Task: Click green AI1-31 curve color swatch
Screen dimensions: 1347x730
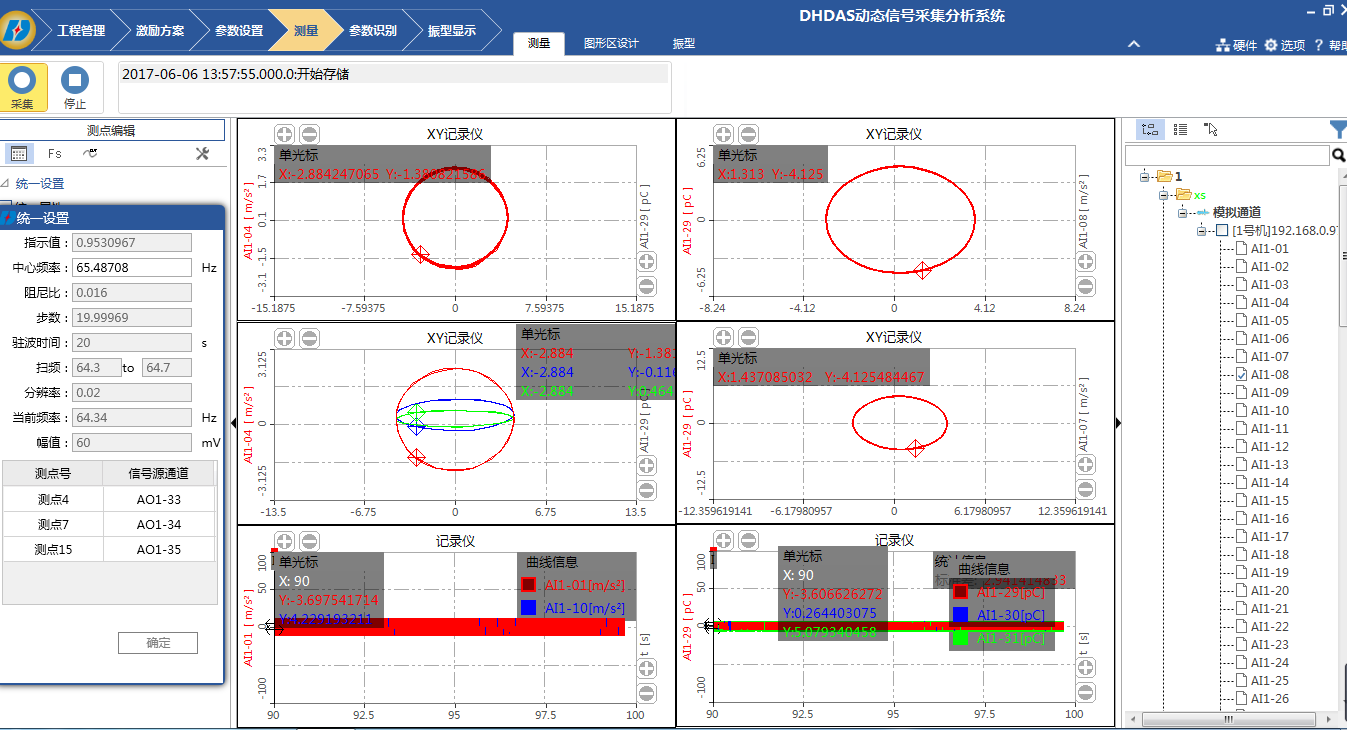Action: 961,638
